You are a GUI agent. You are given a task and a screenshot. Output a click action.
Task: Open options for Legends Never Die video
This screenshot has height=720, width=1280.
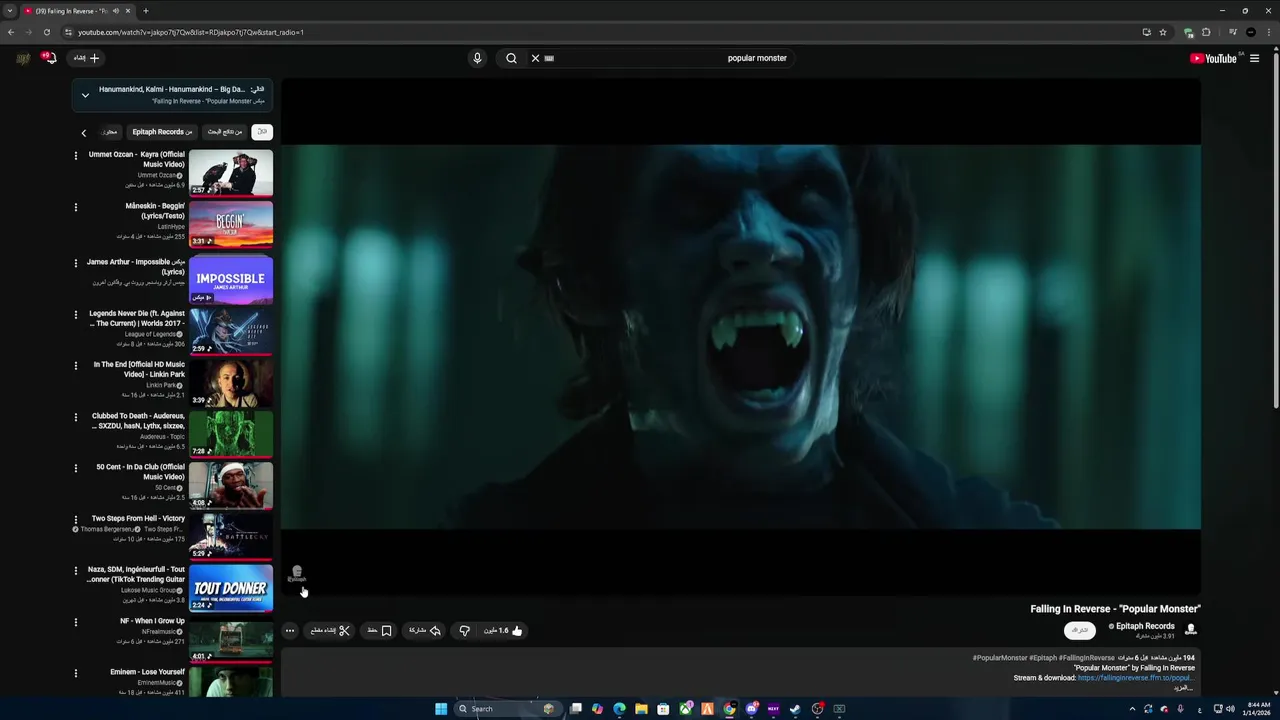(75, 314)
